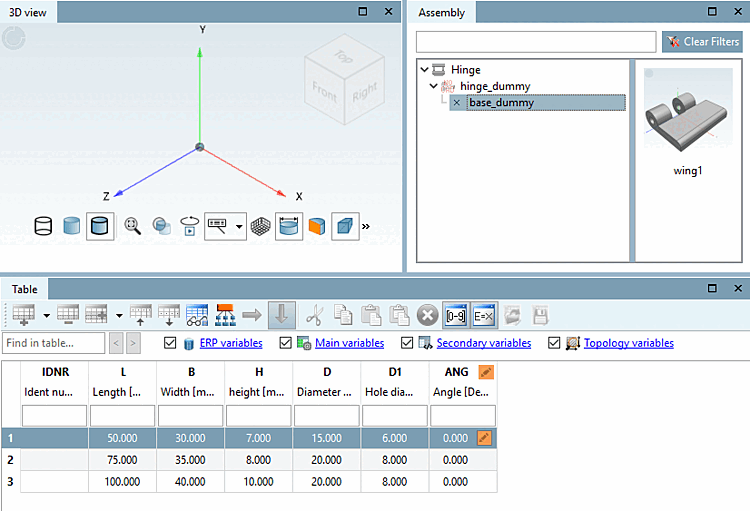The width and height of the screenshot is (750, 511).
Task: Click the grayed refresh icon in table toolbar
Action: [x=512, y=315]
